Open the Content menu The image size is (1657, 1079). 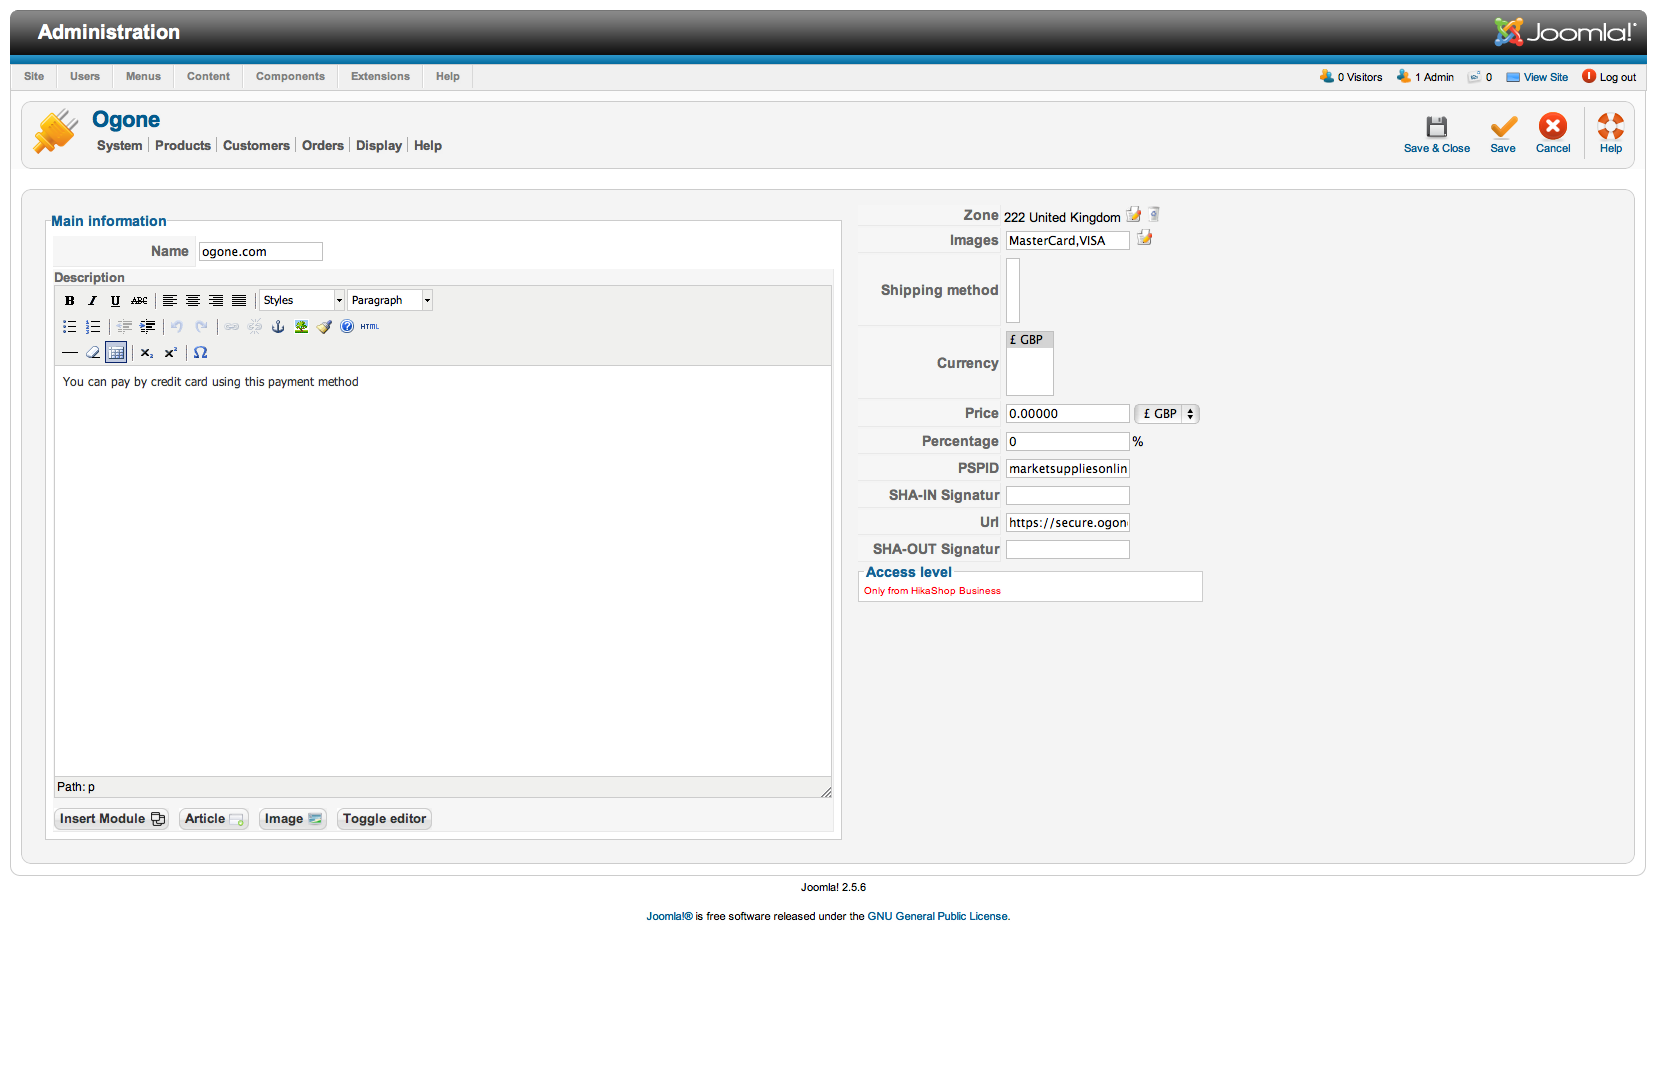pyautogui.click(x=208, y=76)
